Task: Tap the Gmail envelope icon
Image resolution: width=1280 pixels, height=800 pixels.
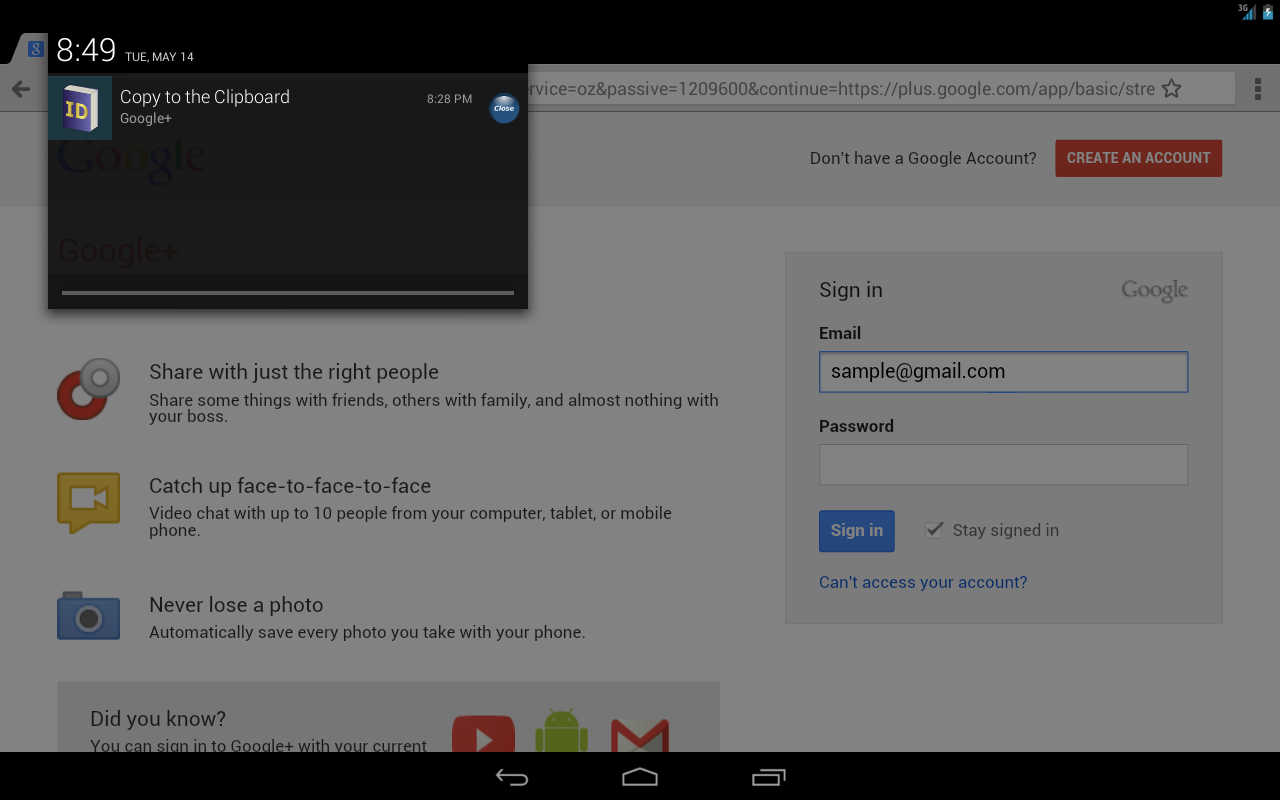Action: (640, 735)
